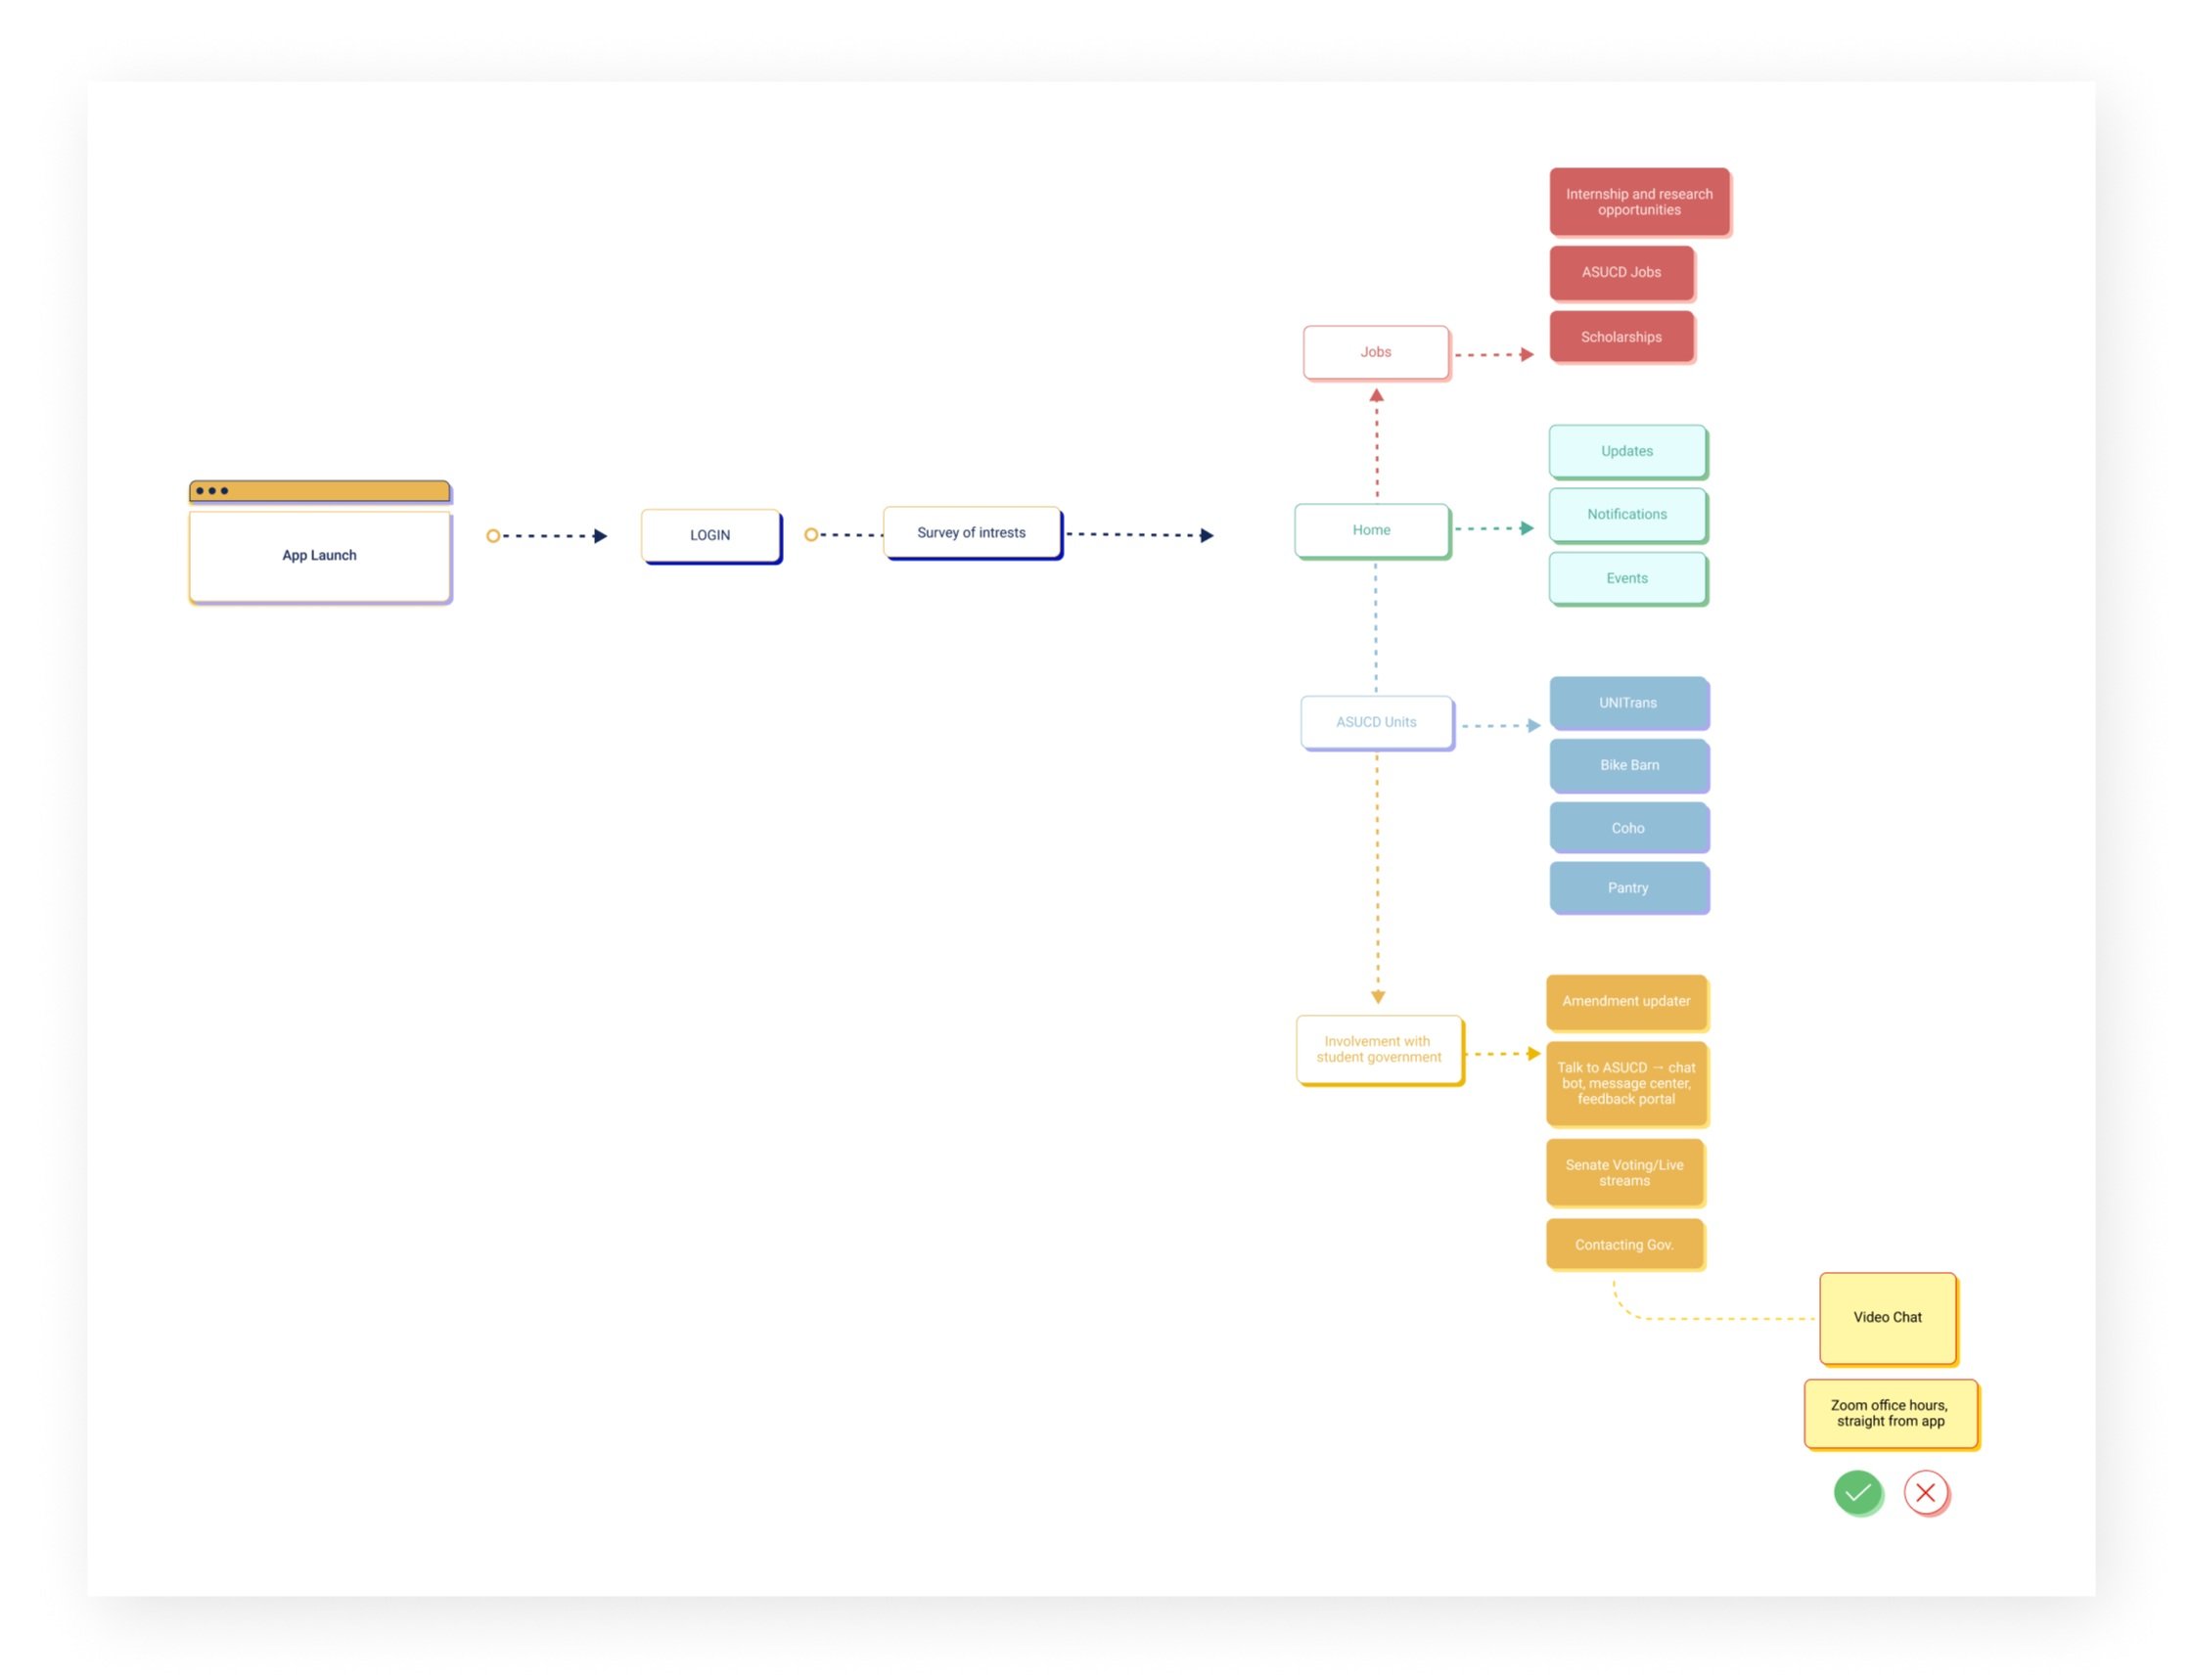Click the Involvement with student government node

(1378, 1048)
